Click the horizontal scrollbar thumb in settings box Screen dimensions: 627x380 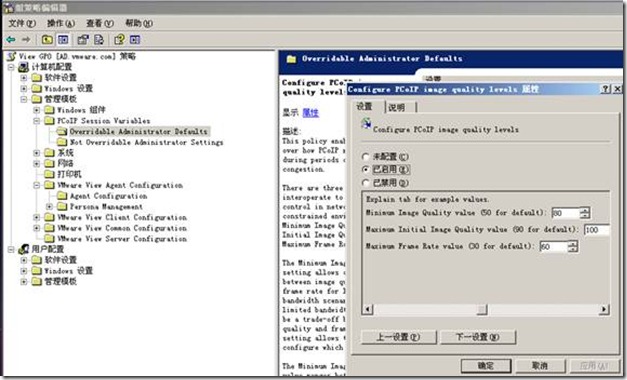point(482,309)
